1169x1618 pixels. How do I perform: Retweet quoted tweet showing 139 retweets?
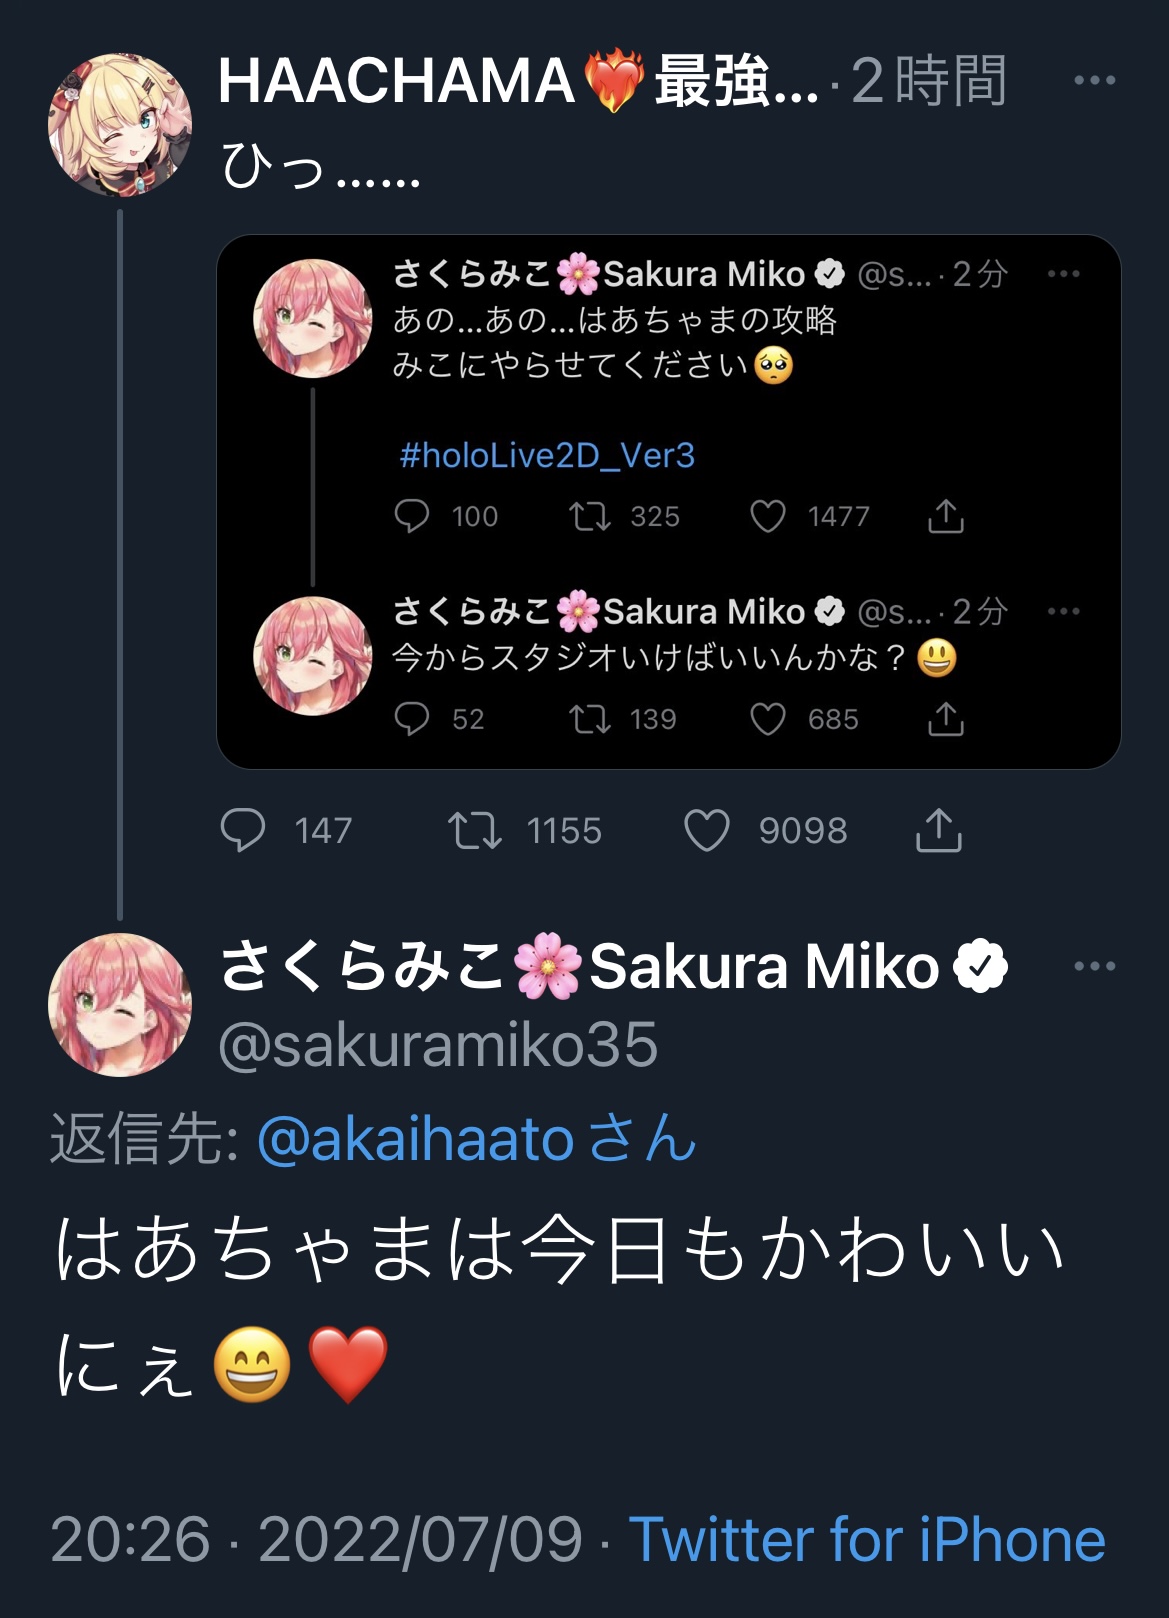(x=590, y=719)
